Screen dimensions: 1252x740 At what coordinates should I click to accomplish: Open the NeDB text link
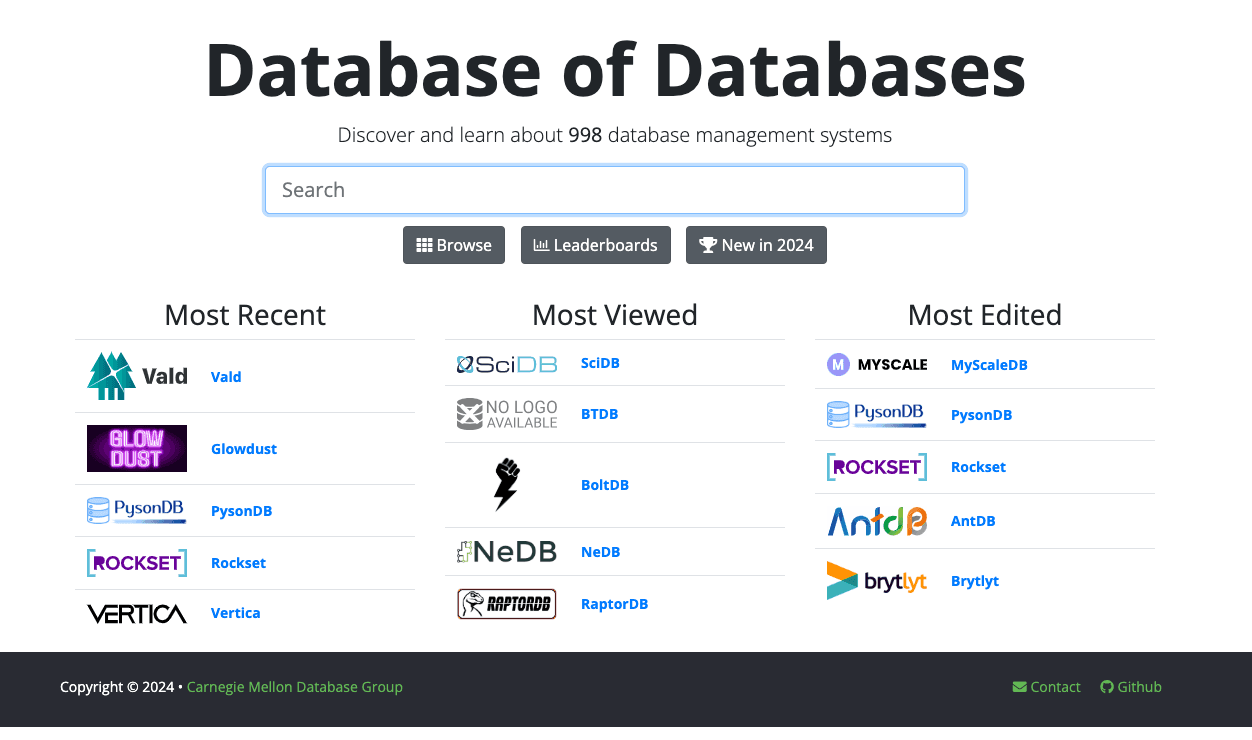click(x=601, y=552)
